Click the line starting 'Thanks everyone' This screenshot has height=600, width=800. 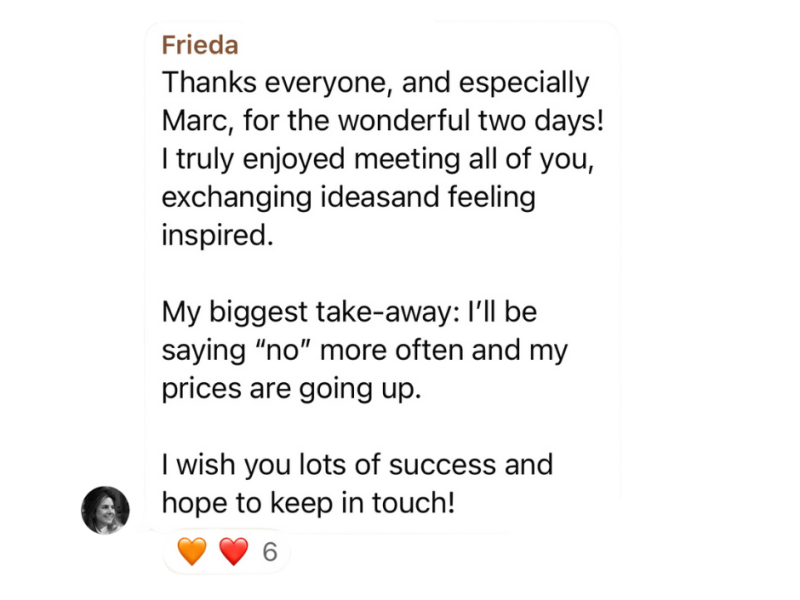[375, 83]
